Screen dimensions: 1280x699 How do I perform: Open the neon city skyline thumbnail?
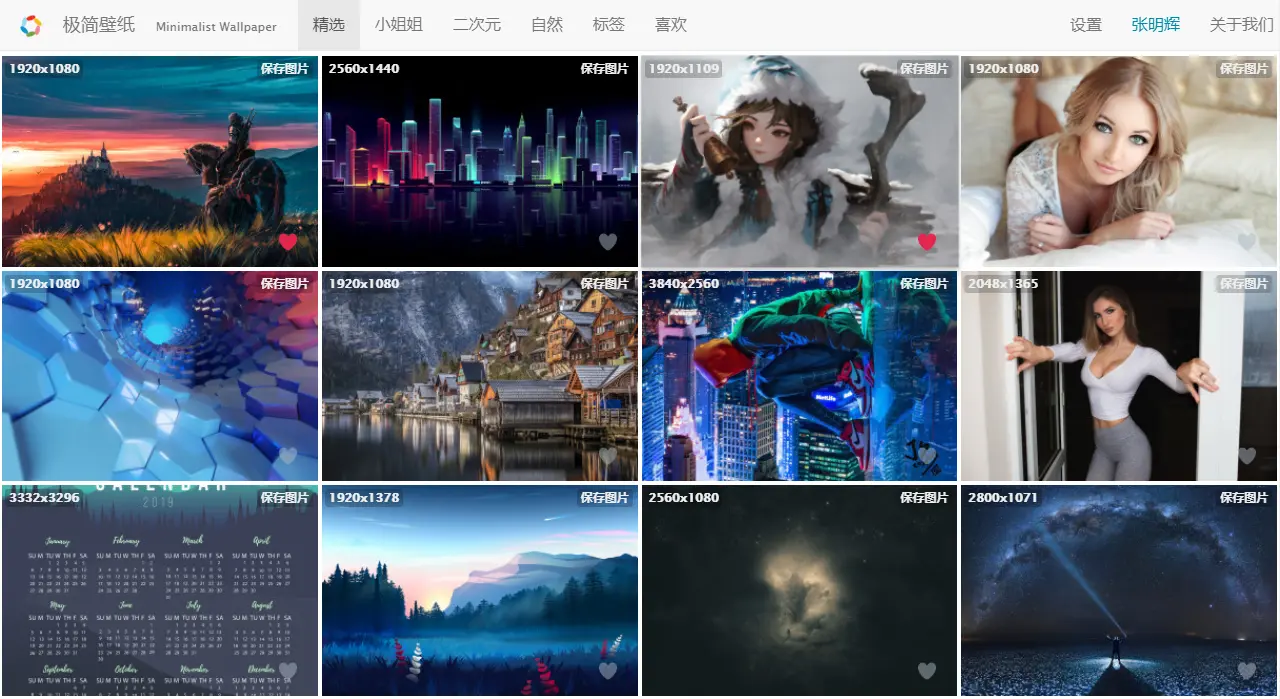[x=480, y=161]
